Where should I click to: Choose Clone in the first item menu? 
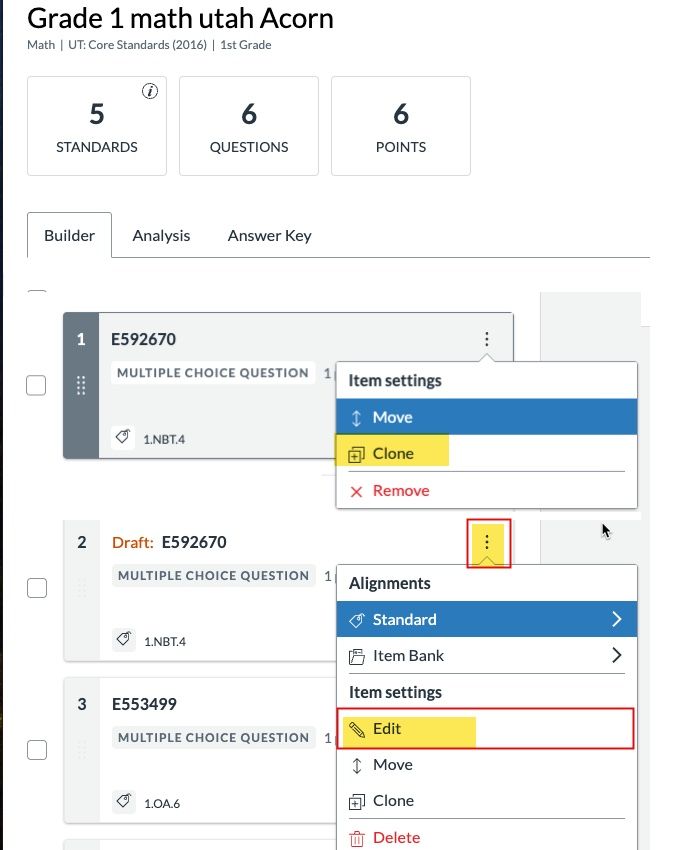tap(392, 453)
